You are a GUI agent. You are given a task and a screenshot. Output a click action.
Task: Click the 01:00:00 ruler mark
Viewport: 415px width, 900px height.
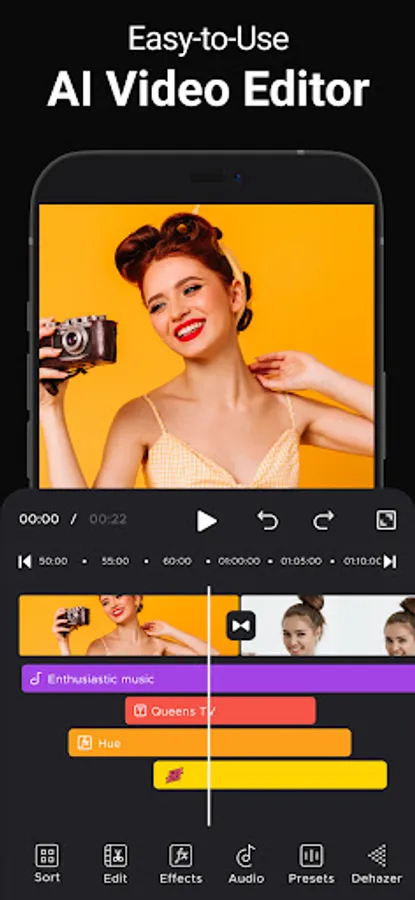239,561
